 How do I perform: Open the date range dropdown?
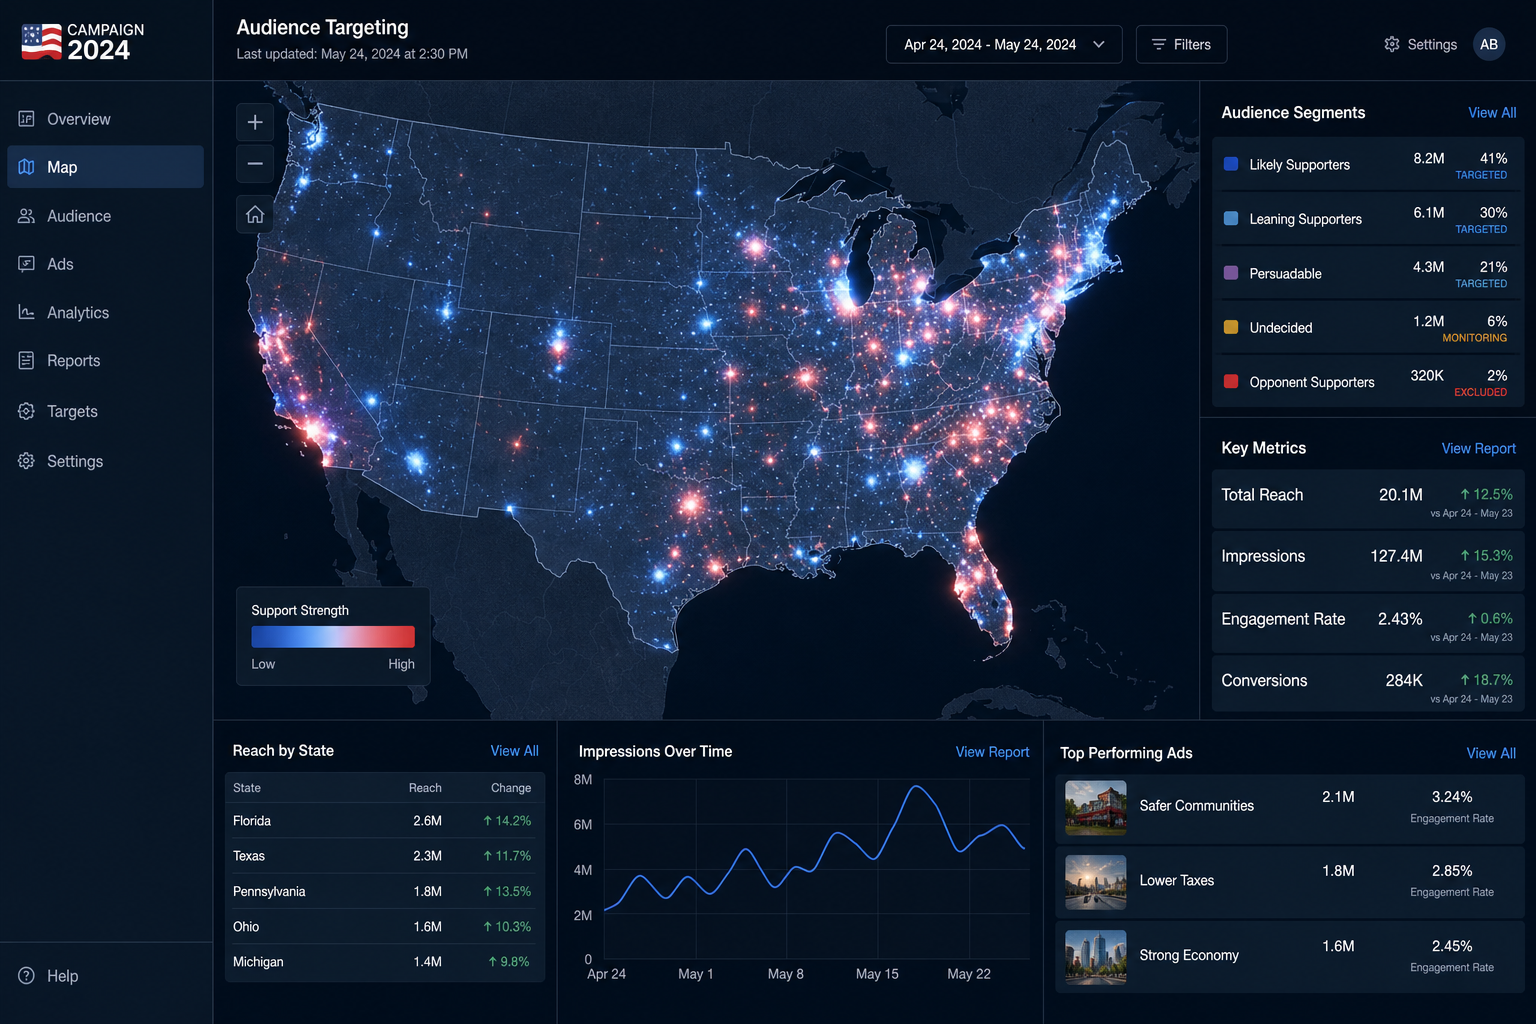coord(1004,44)
